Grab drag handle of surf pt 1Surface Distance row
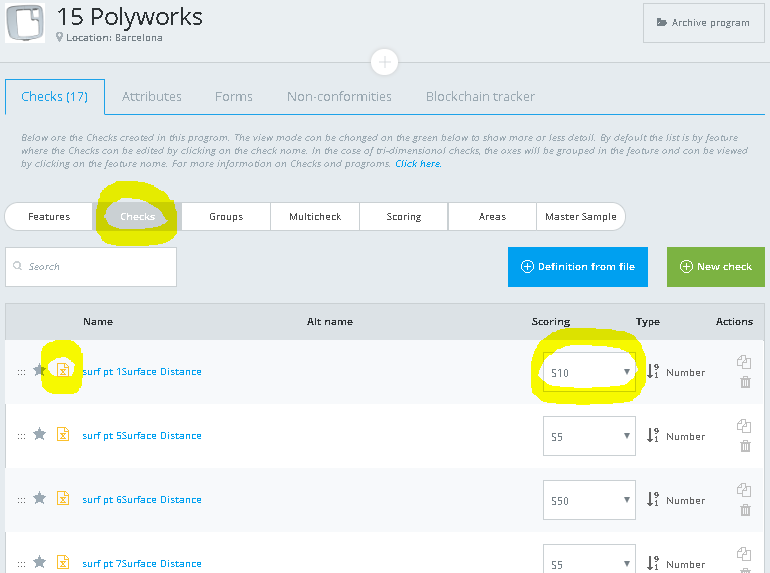 [x=21, y=372]
